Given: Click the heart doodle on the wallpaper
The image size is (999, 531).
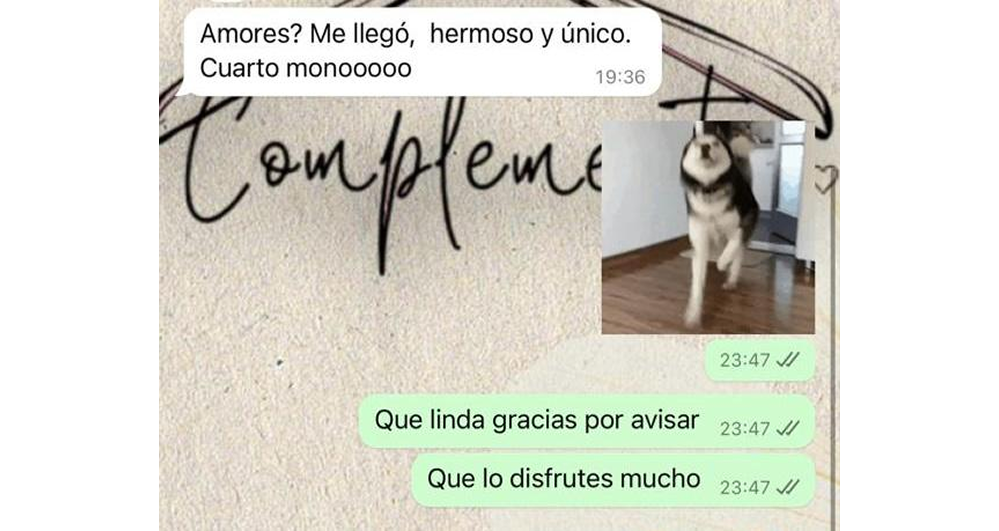Looking at the screenshot, I should tap(825, 178).
